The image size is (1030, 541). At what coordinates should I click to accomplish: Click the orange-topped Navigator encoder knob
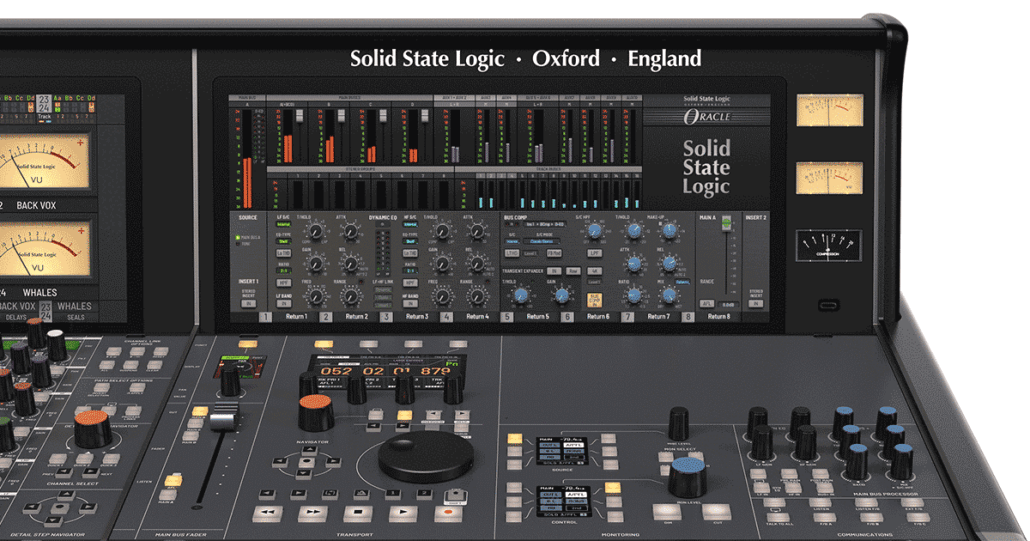[316, 412]
